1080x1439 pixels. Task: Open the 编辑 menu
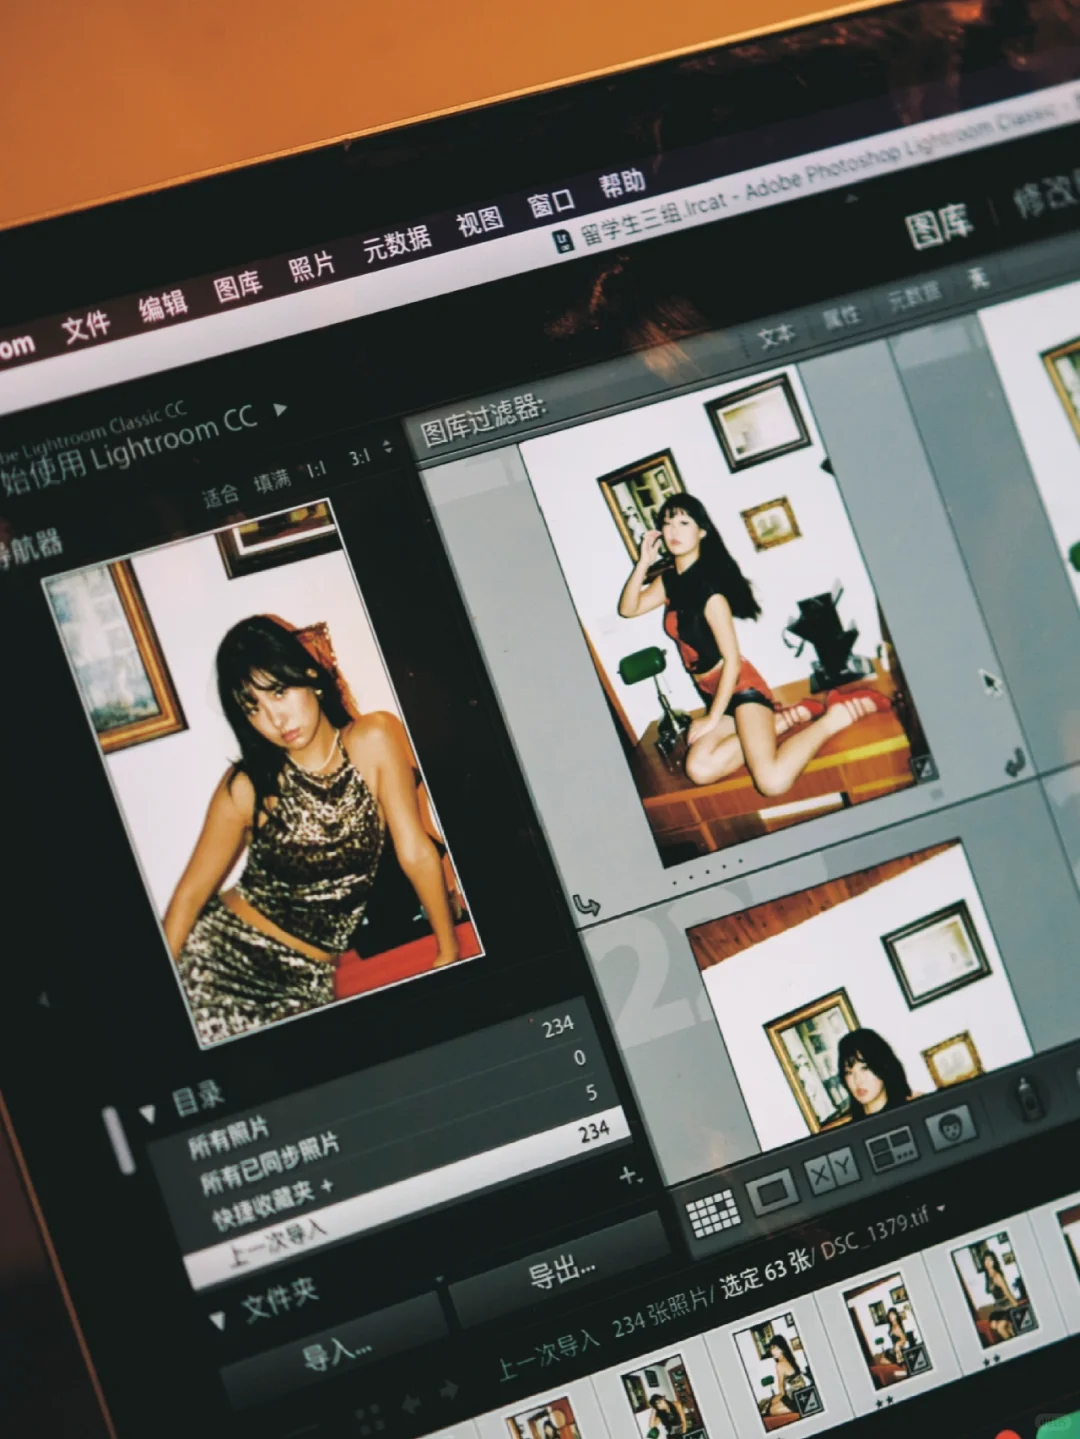click(161, 306)
